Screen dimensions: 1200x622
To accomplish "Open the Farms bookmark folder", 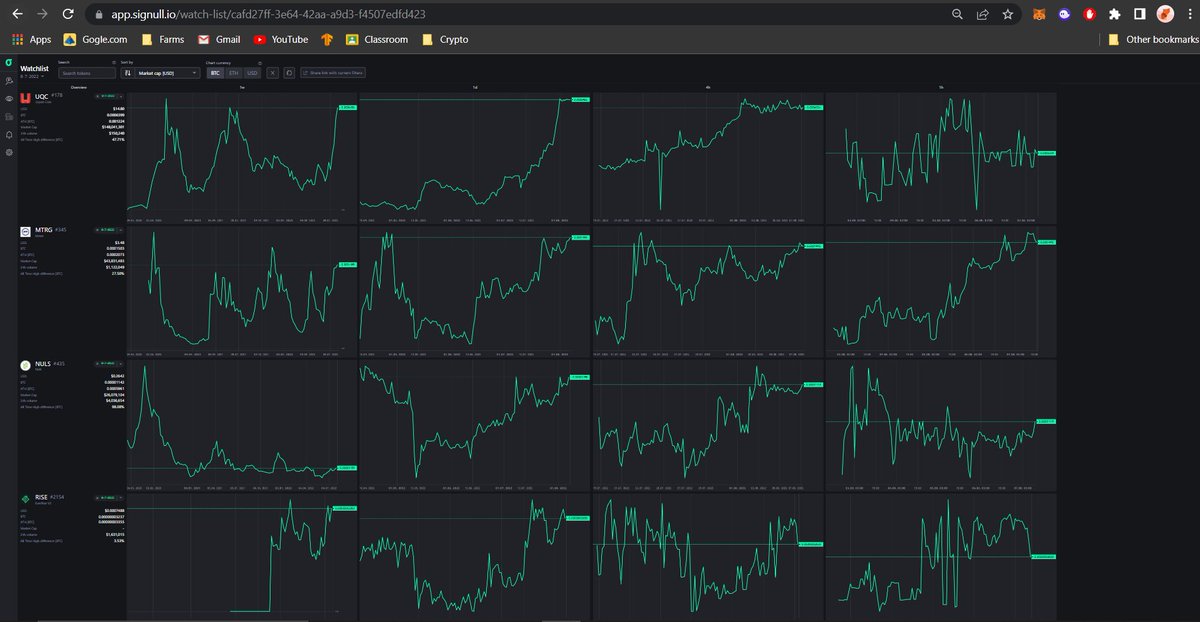I will [x=163, y=39].
